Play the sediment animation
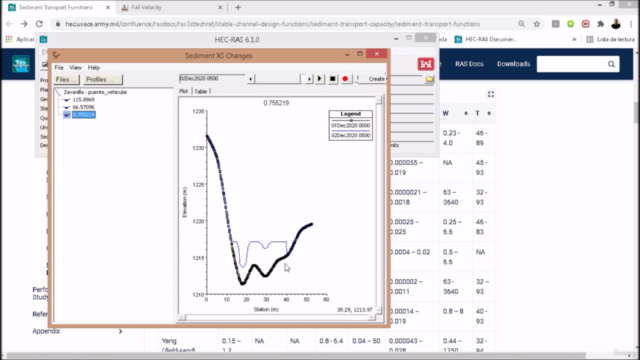This screenshot has height=360, width=640. tap(320, 79)
